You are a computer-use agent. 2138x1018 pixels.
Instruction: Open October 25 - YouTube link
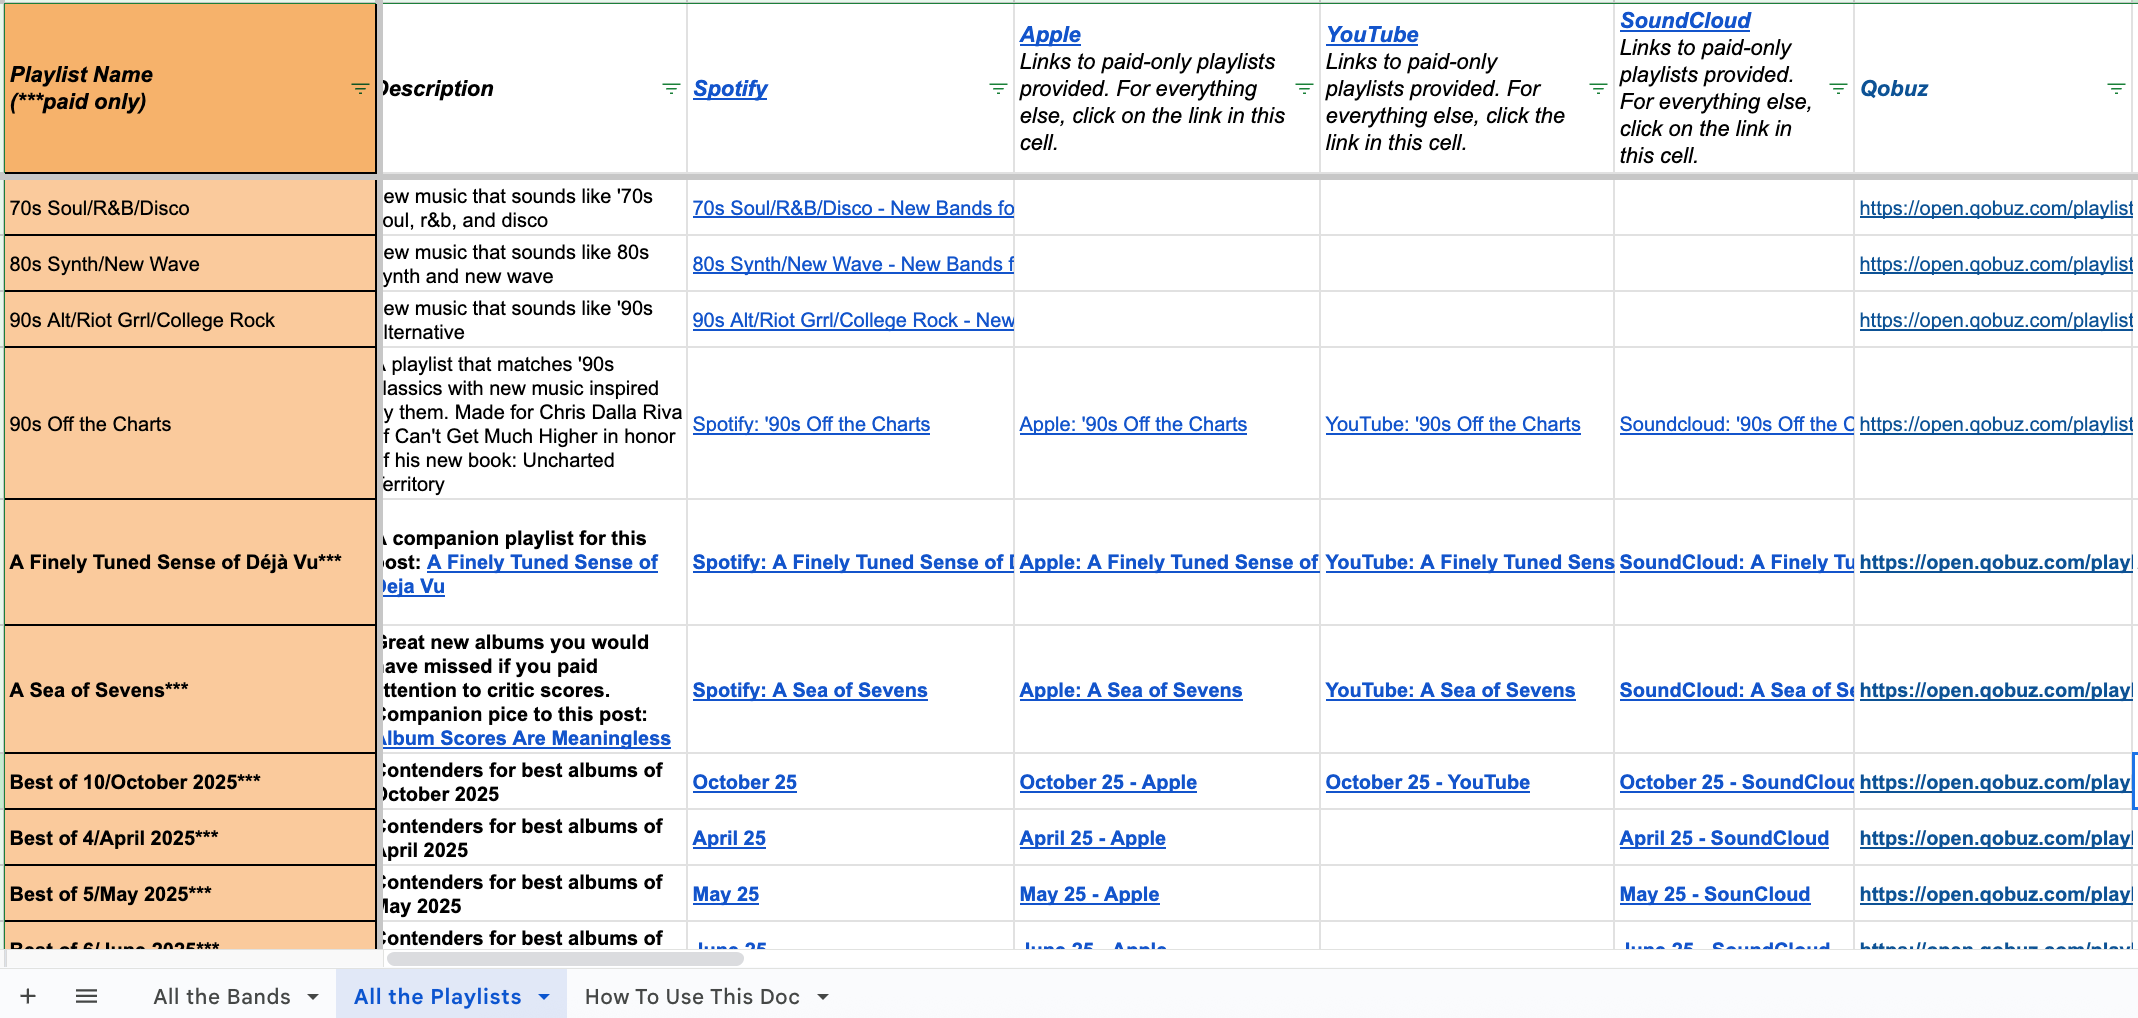pyautogui.click(x=1428, y=782)
